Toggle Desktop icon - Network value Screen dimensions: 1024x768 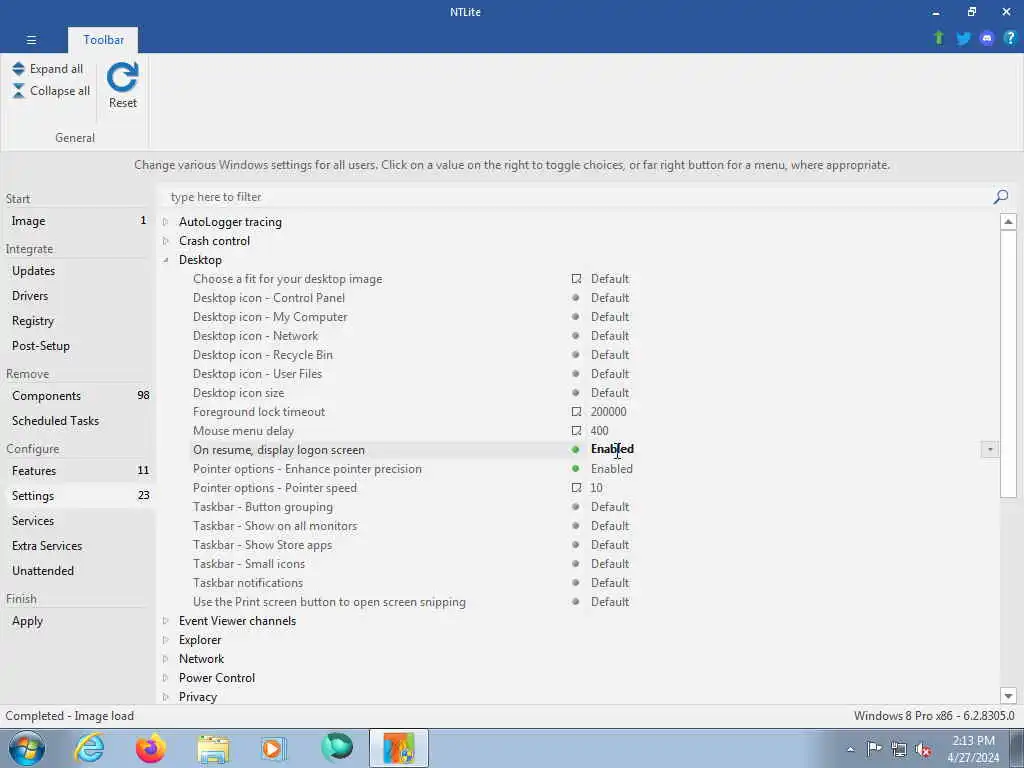point(610,336)
